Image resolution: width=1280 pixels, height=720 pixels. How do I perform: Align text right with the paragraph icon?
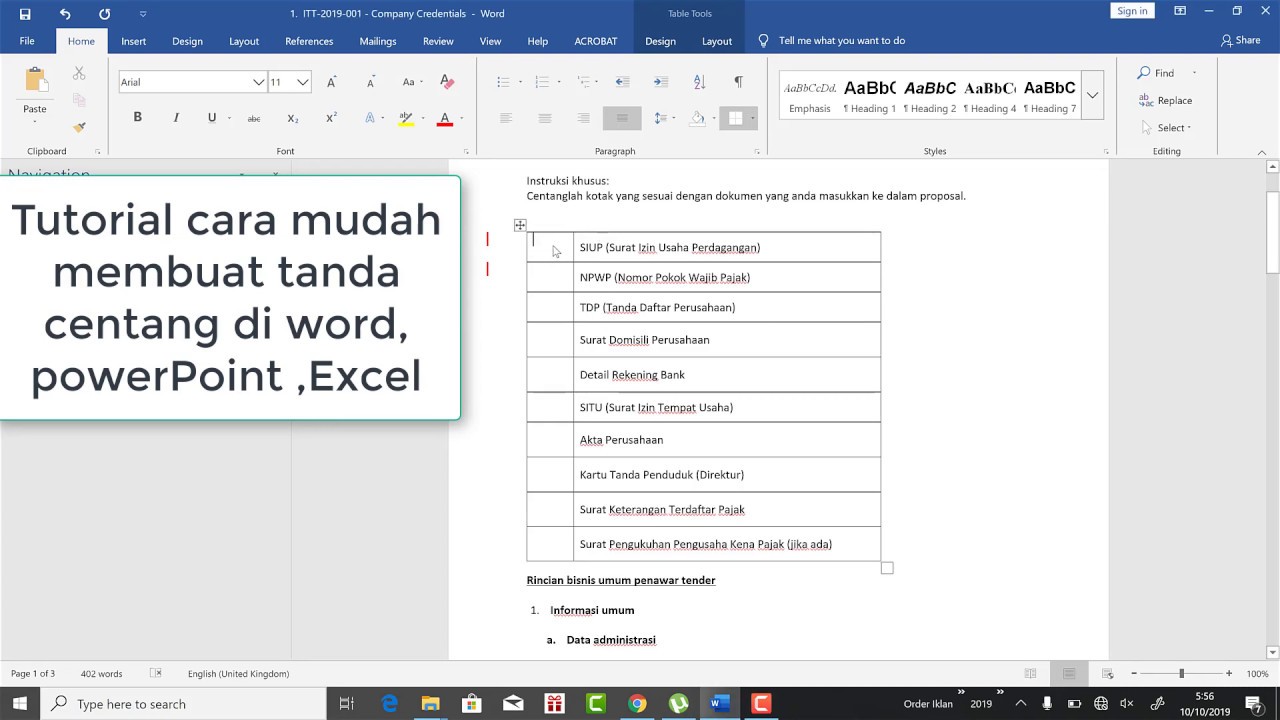click(x=583, y=118)
